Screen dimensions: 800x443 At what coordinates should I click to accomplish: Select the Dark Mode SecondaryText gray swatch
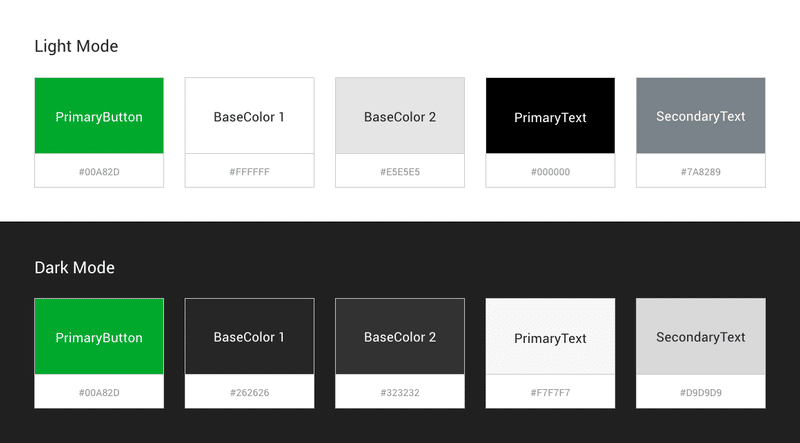point(701,336)
